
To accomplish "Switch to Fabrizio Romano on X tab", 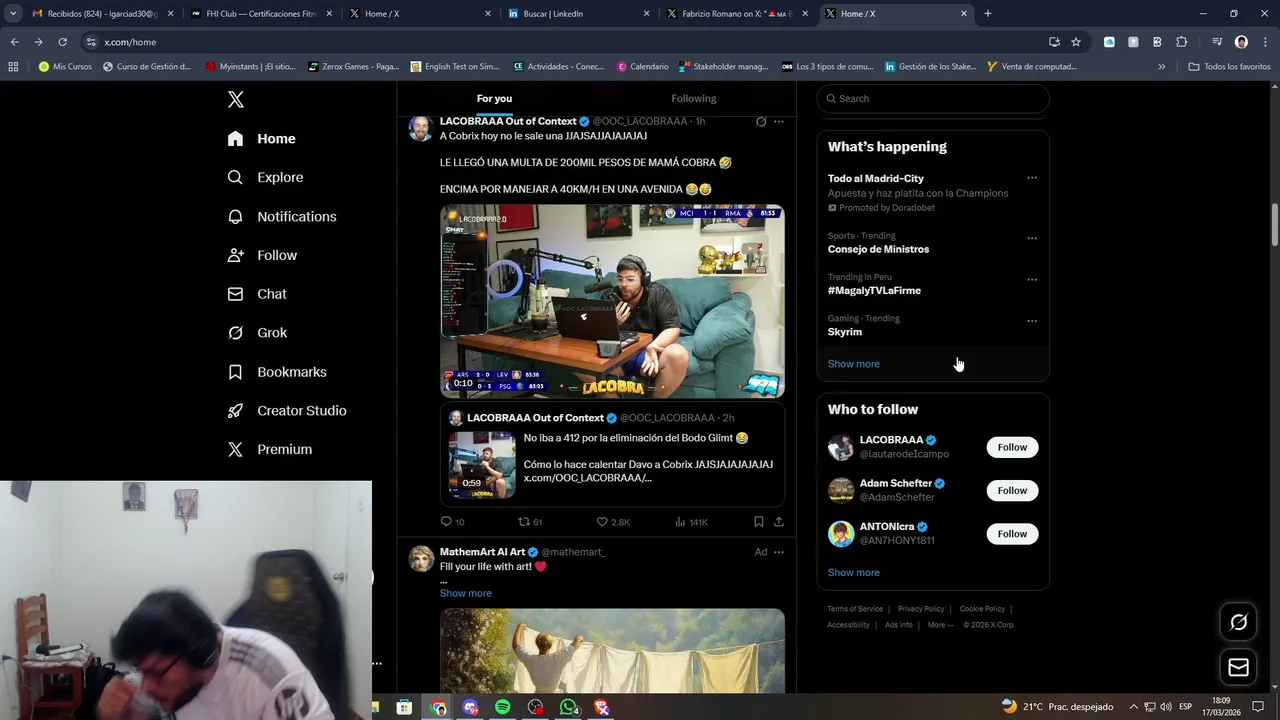I will 737,14.
